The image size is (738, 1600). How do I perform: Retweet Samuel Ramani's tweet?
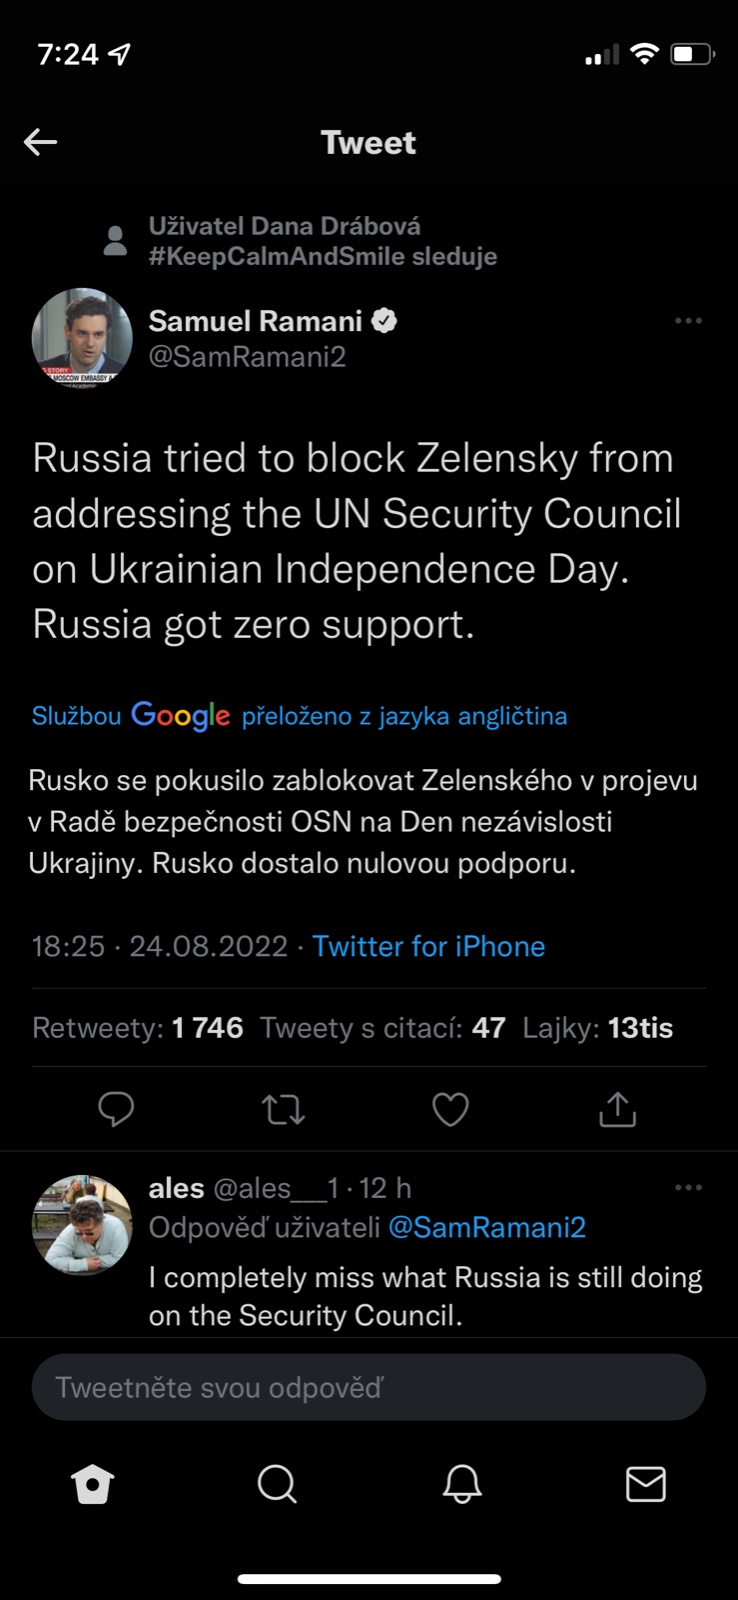[283, 1109]
